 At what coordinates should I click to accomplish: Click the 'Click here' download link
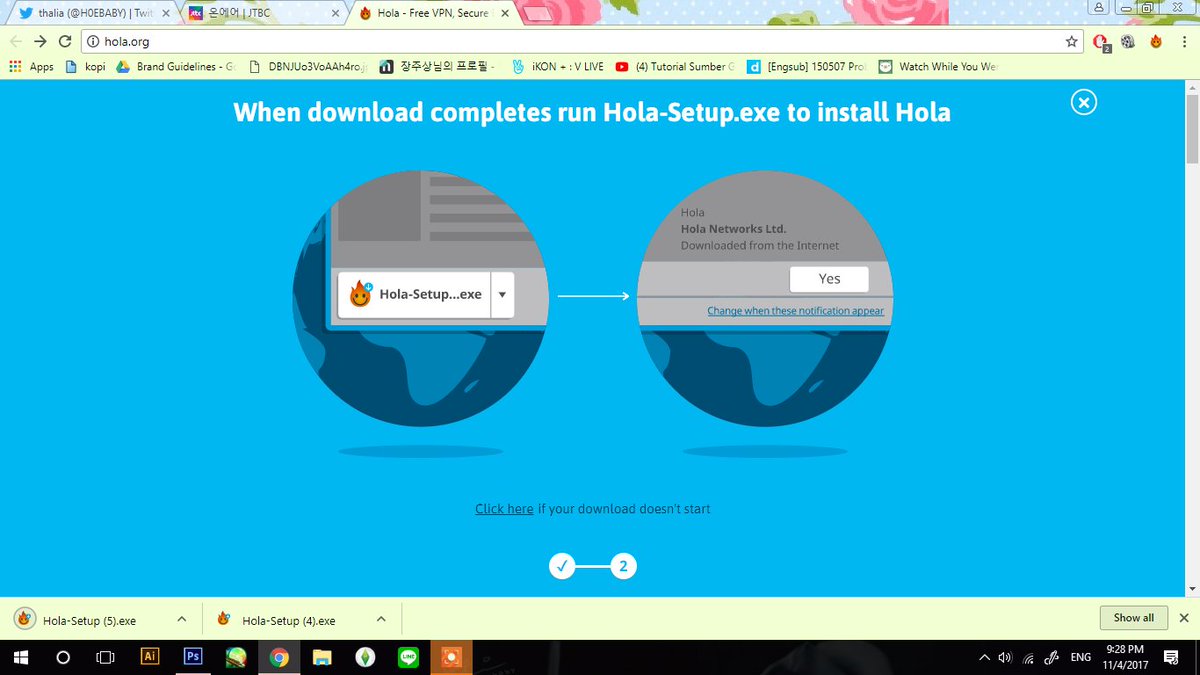coord(504,509)
